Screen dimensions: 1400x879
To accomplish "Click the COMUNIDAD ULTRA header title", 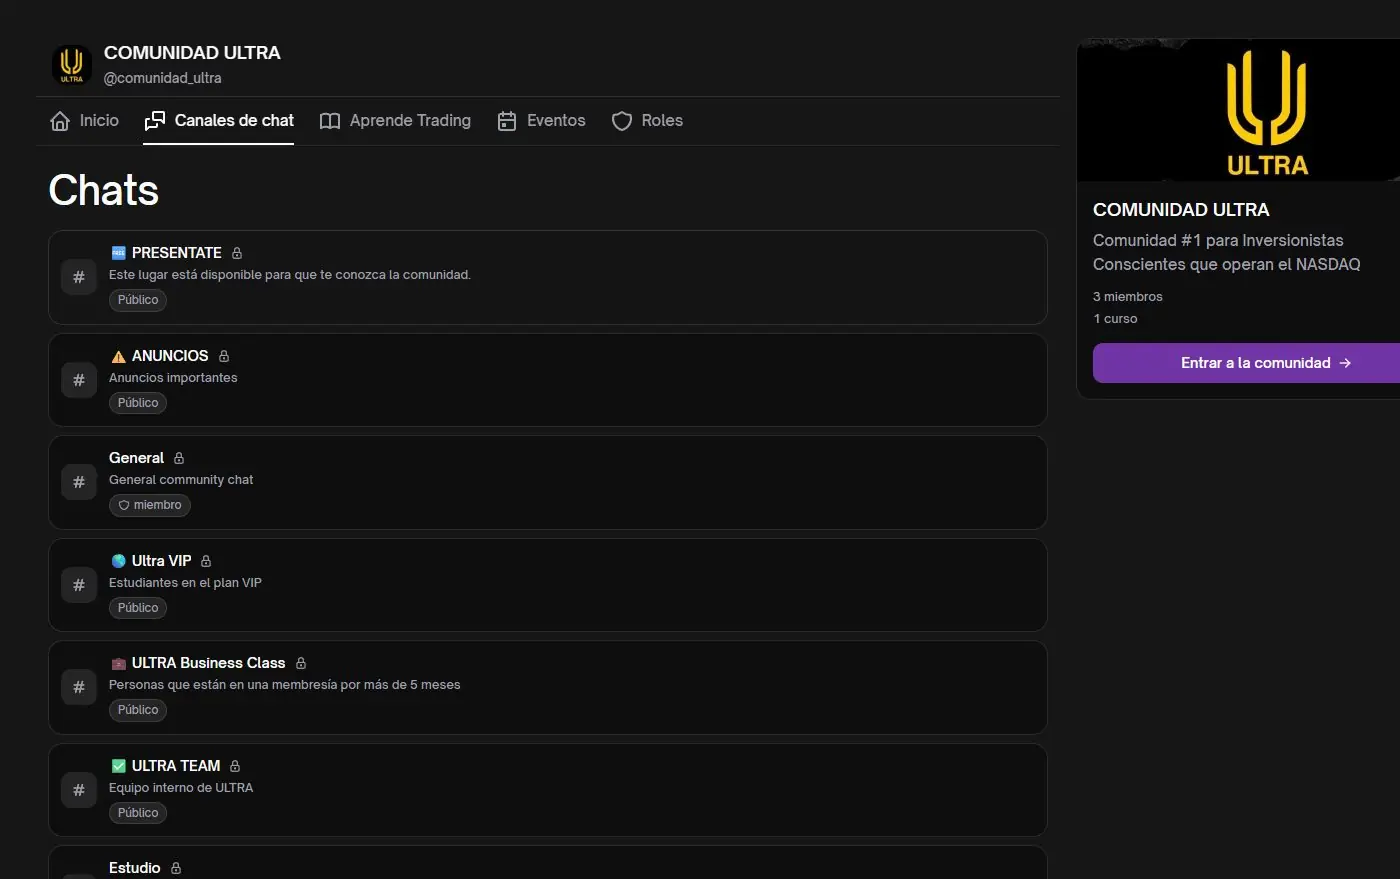I will pos(192,53).
